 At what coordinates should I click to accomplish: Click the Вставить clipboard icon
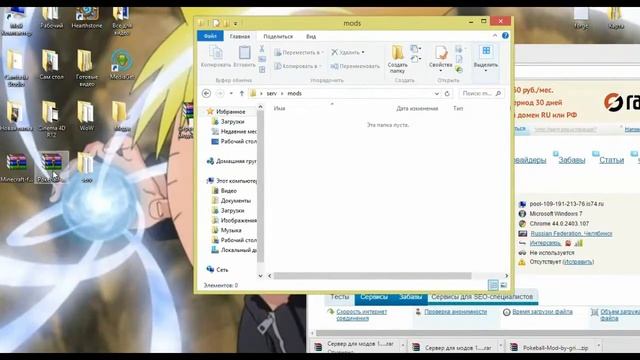(244, 53)
